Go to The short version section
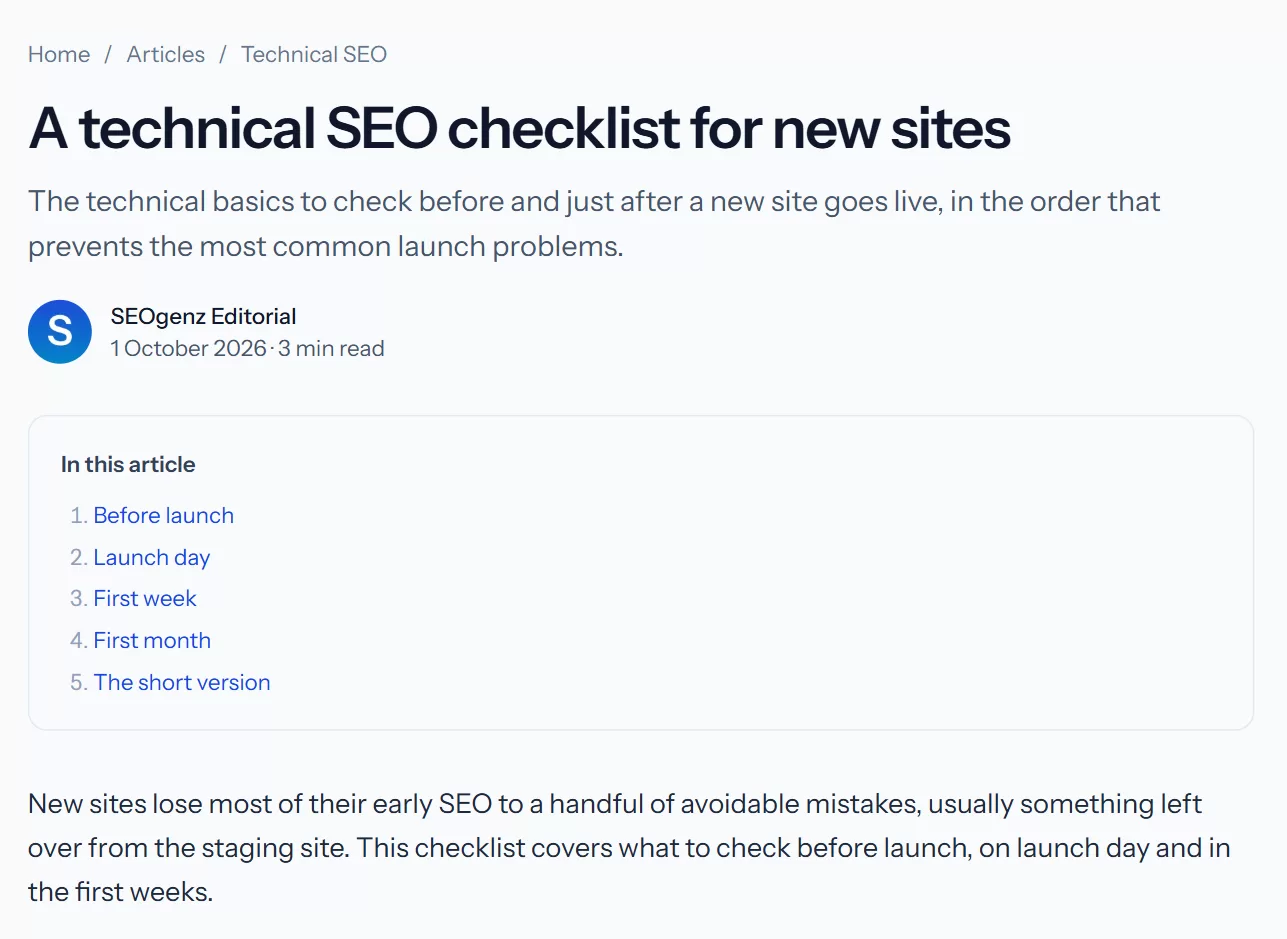This screenshot has width=1287, height=939. click(182, 682)
